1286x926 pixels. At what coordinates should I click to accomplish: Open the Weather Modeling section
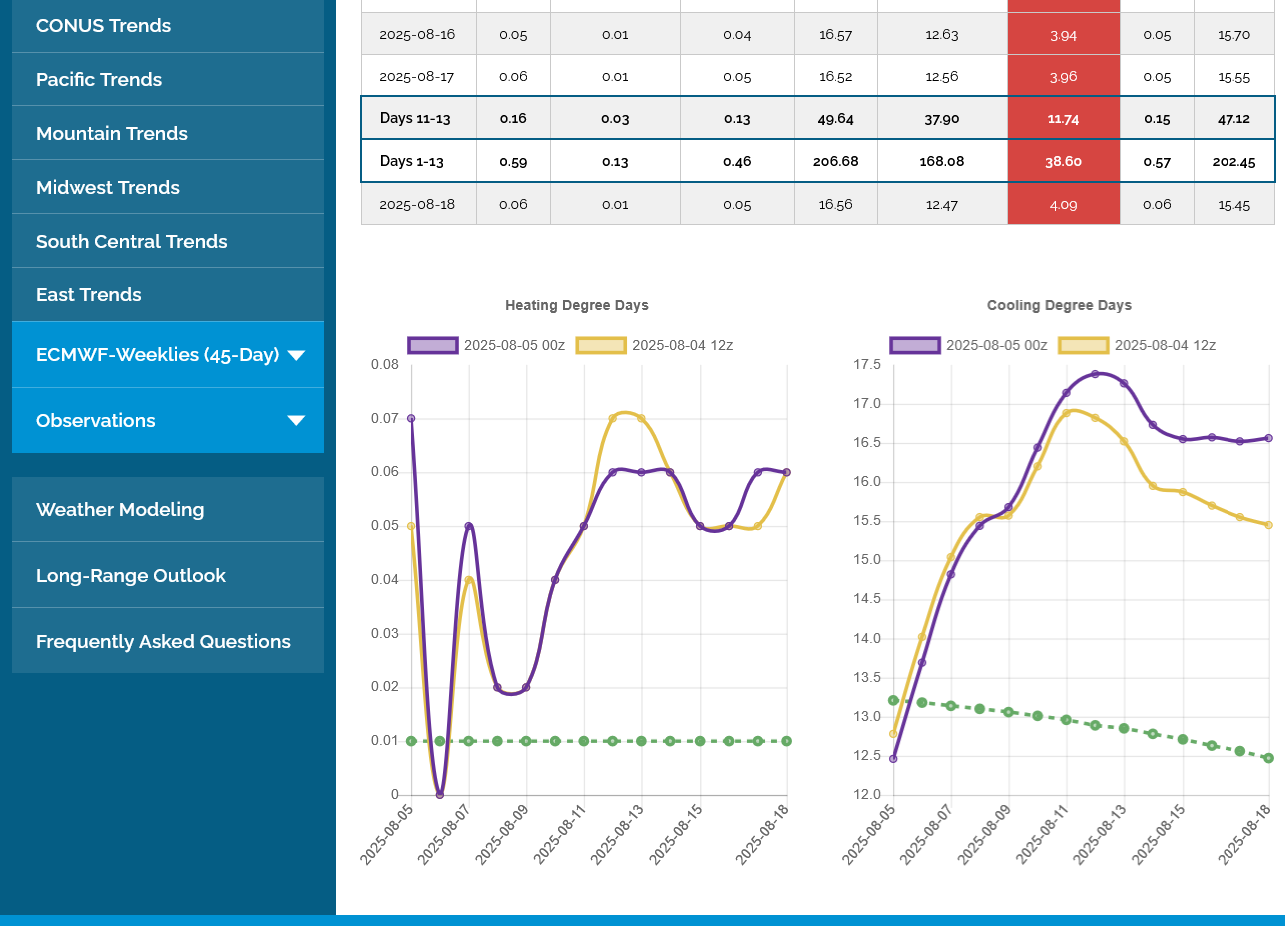120,510
